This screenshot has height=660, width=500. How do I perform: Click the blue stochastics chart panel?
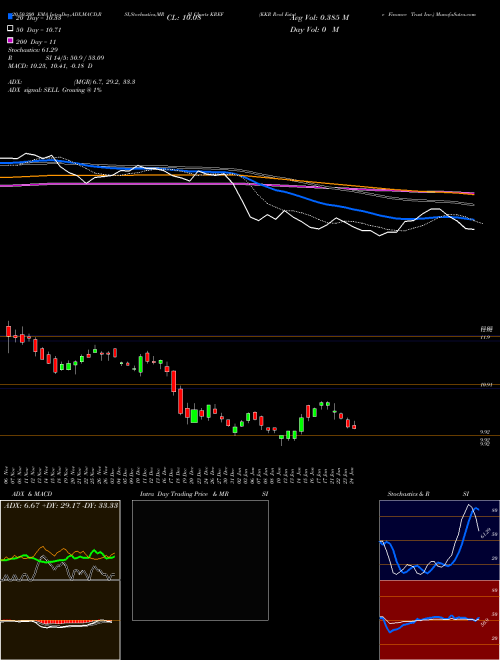(x=439, y=540)
